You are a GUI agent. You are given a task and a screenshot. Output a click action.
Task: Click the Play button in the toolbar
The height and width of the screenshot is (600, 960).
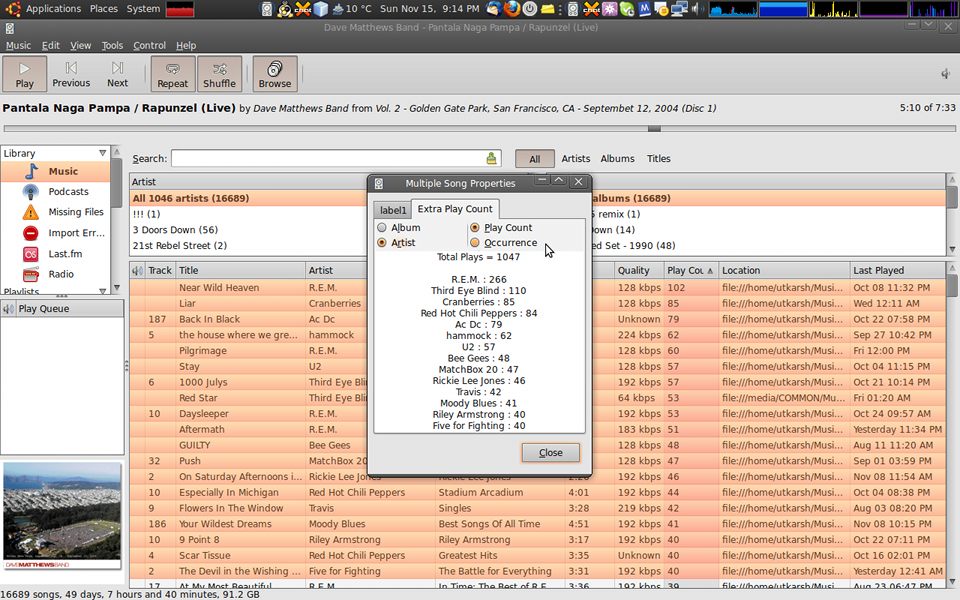click(24, 74)
